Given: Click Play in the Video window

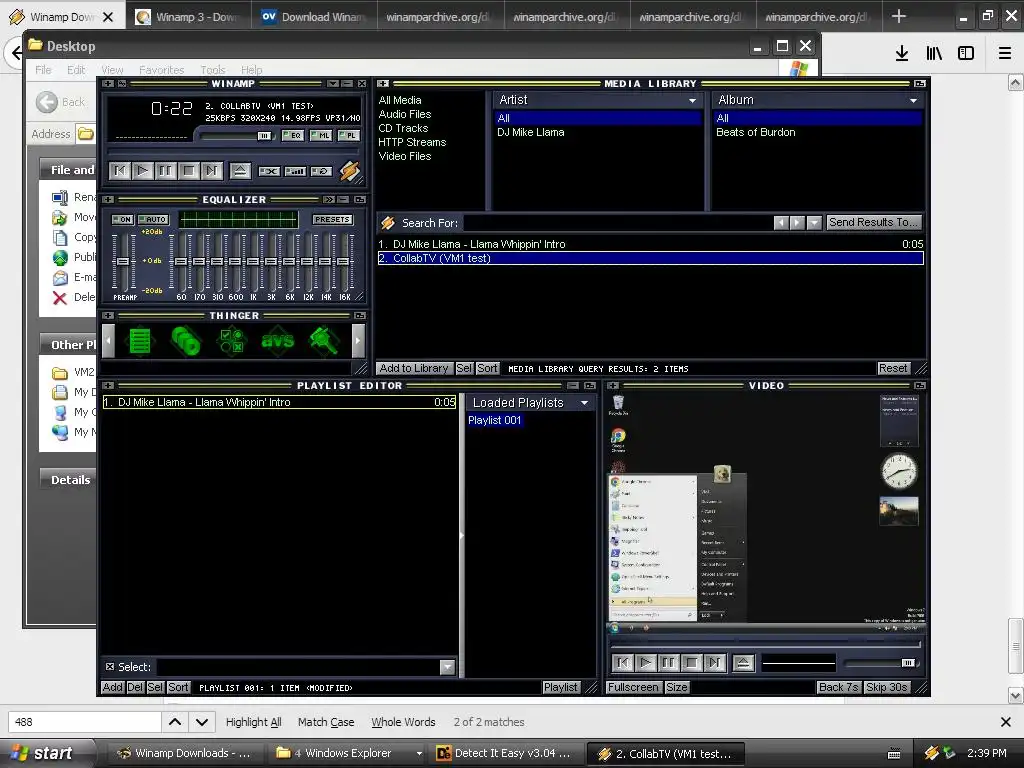Looking at the screenshot, I should pyautogui.click(x=645, y=663).
